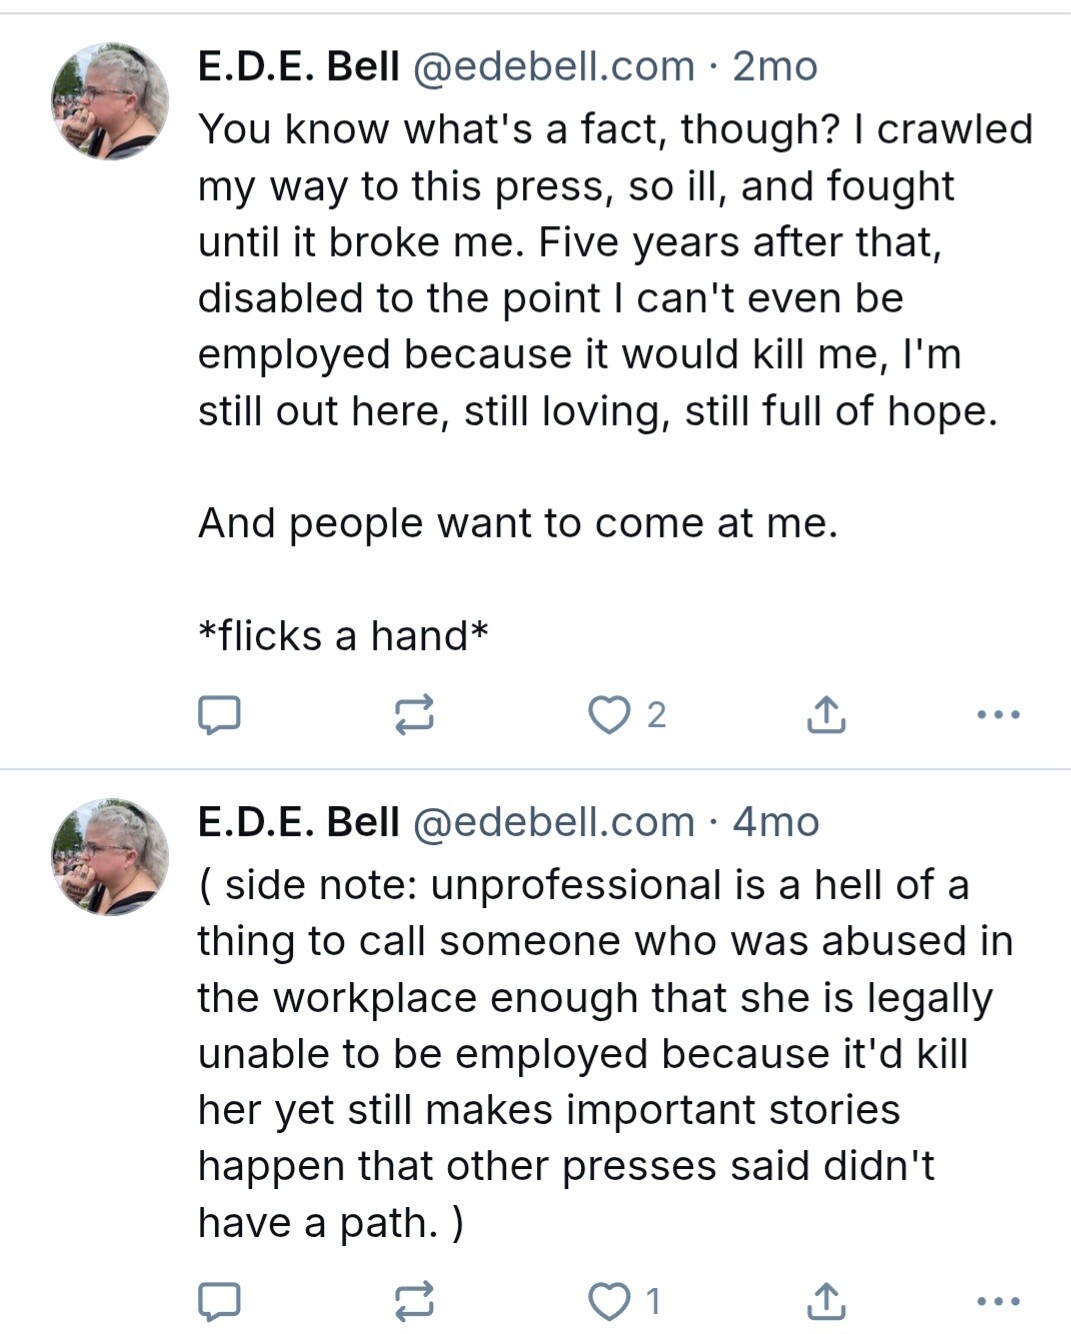Viewport: 1071px width, 1334px height.
Task: Repost the 4mo side note post
Action: click(414, 1300)
